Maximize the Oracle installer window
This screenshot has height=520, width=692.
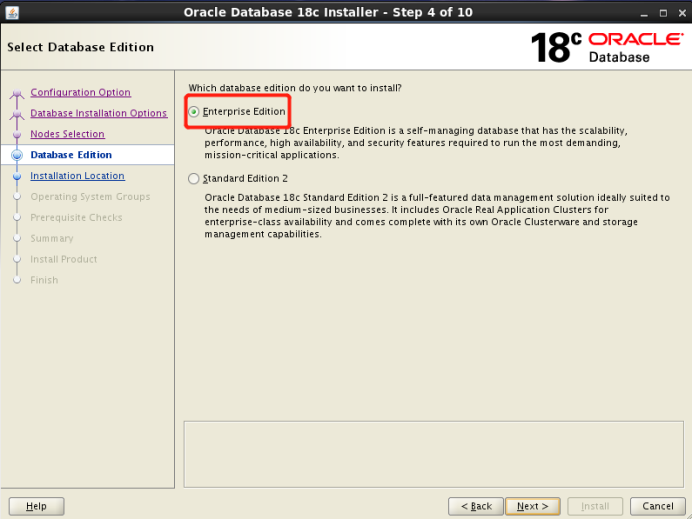click(x=663, y=13)
